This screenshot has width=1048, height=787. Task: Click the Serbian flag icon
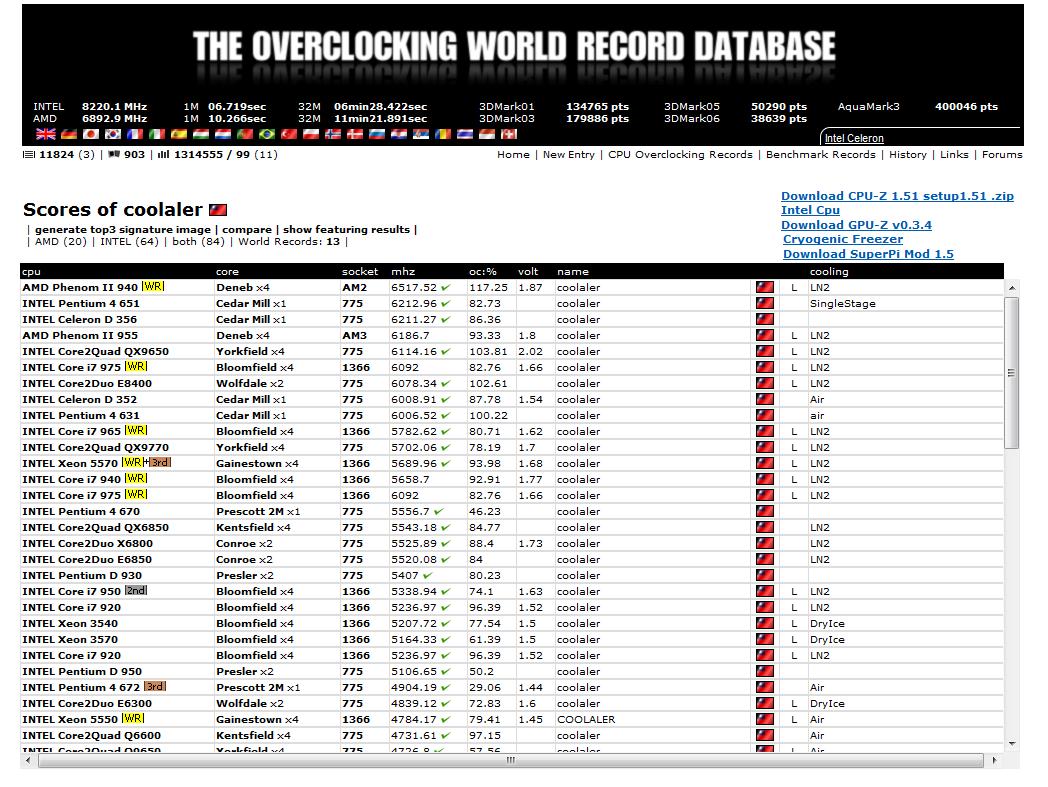click(x=421, y=134)
